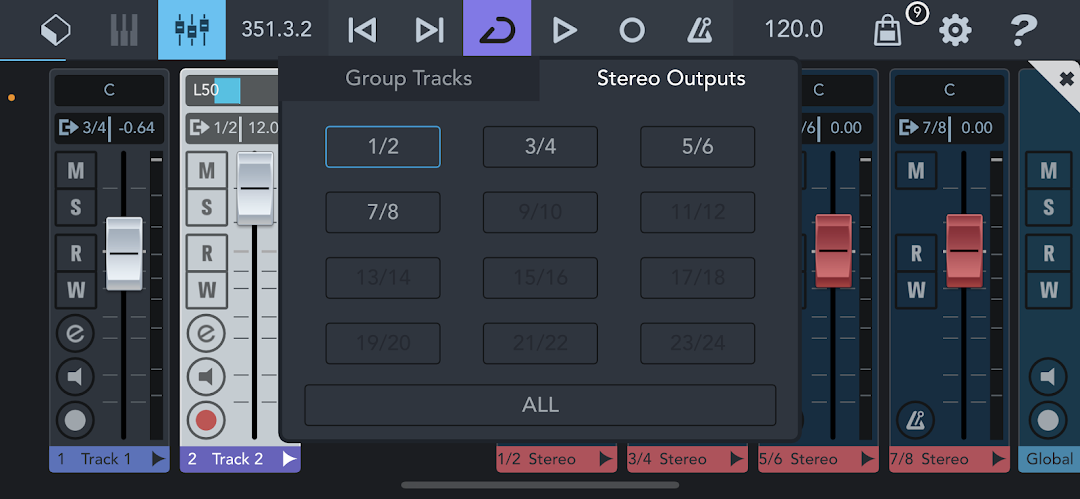Mute Track 1 with M button
This screenshot has width=1080, height=499.
click(76, 170)
